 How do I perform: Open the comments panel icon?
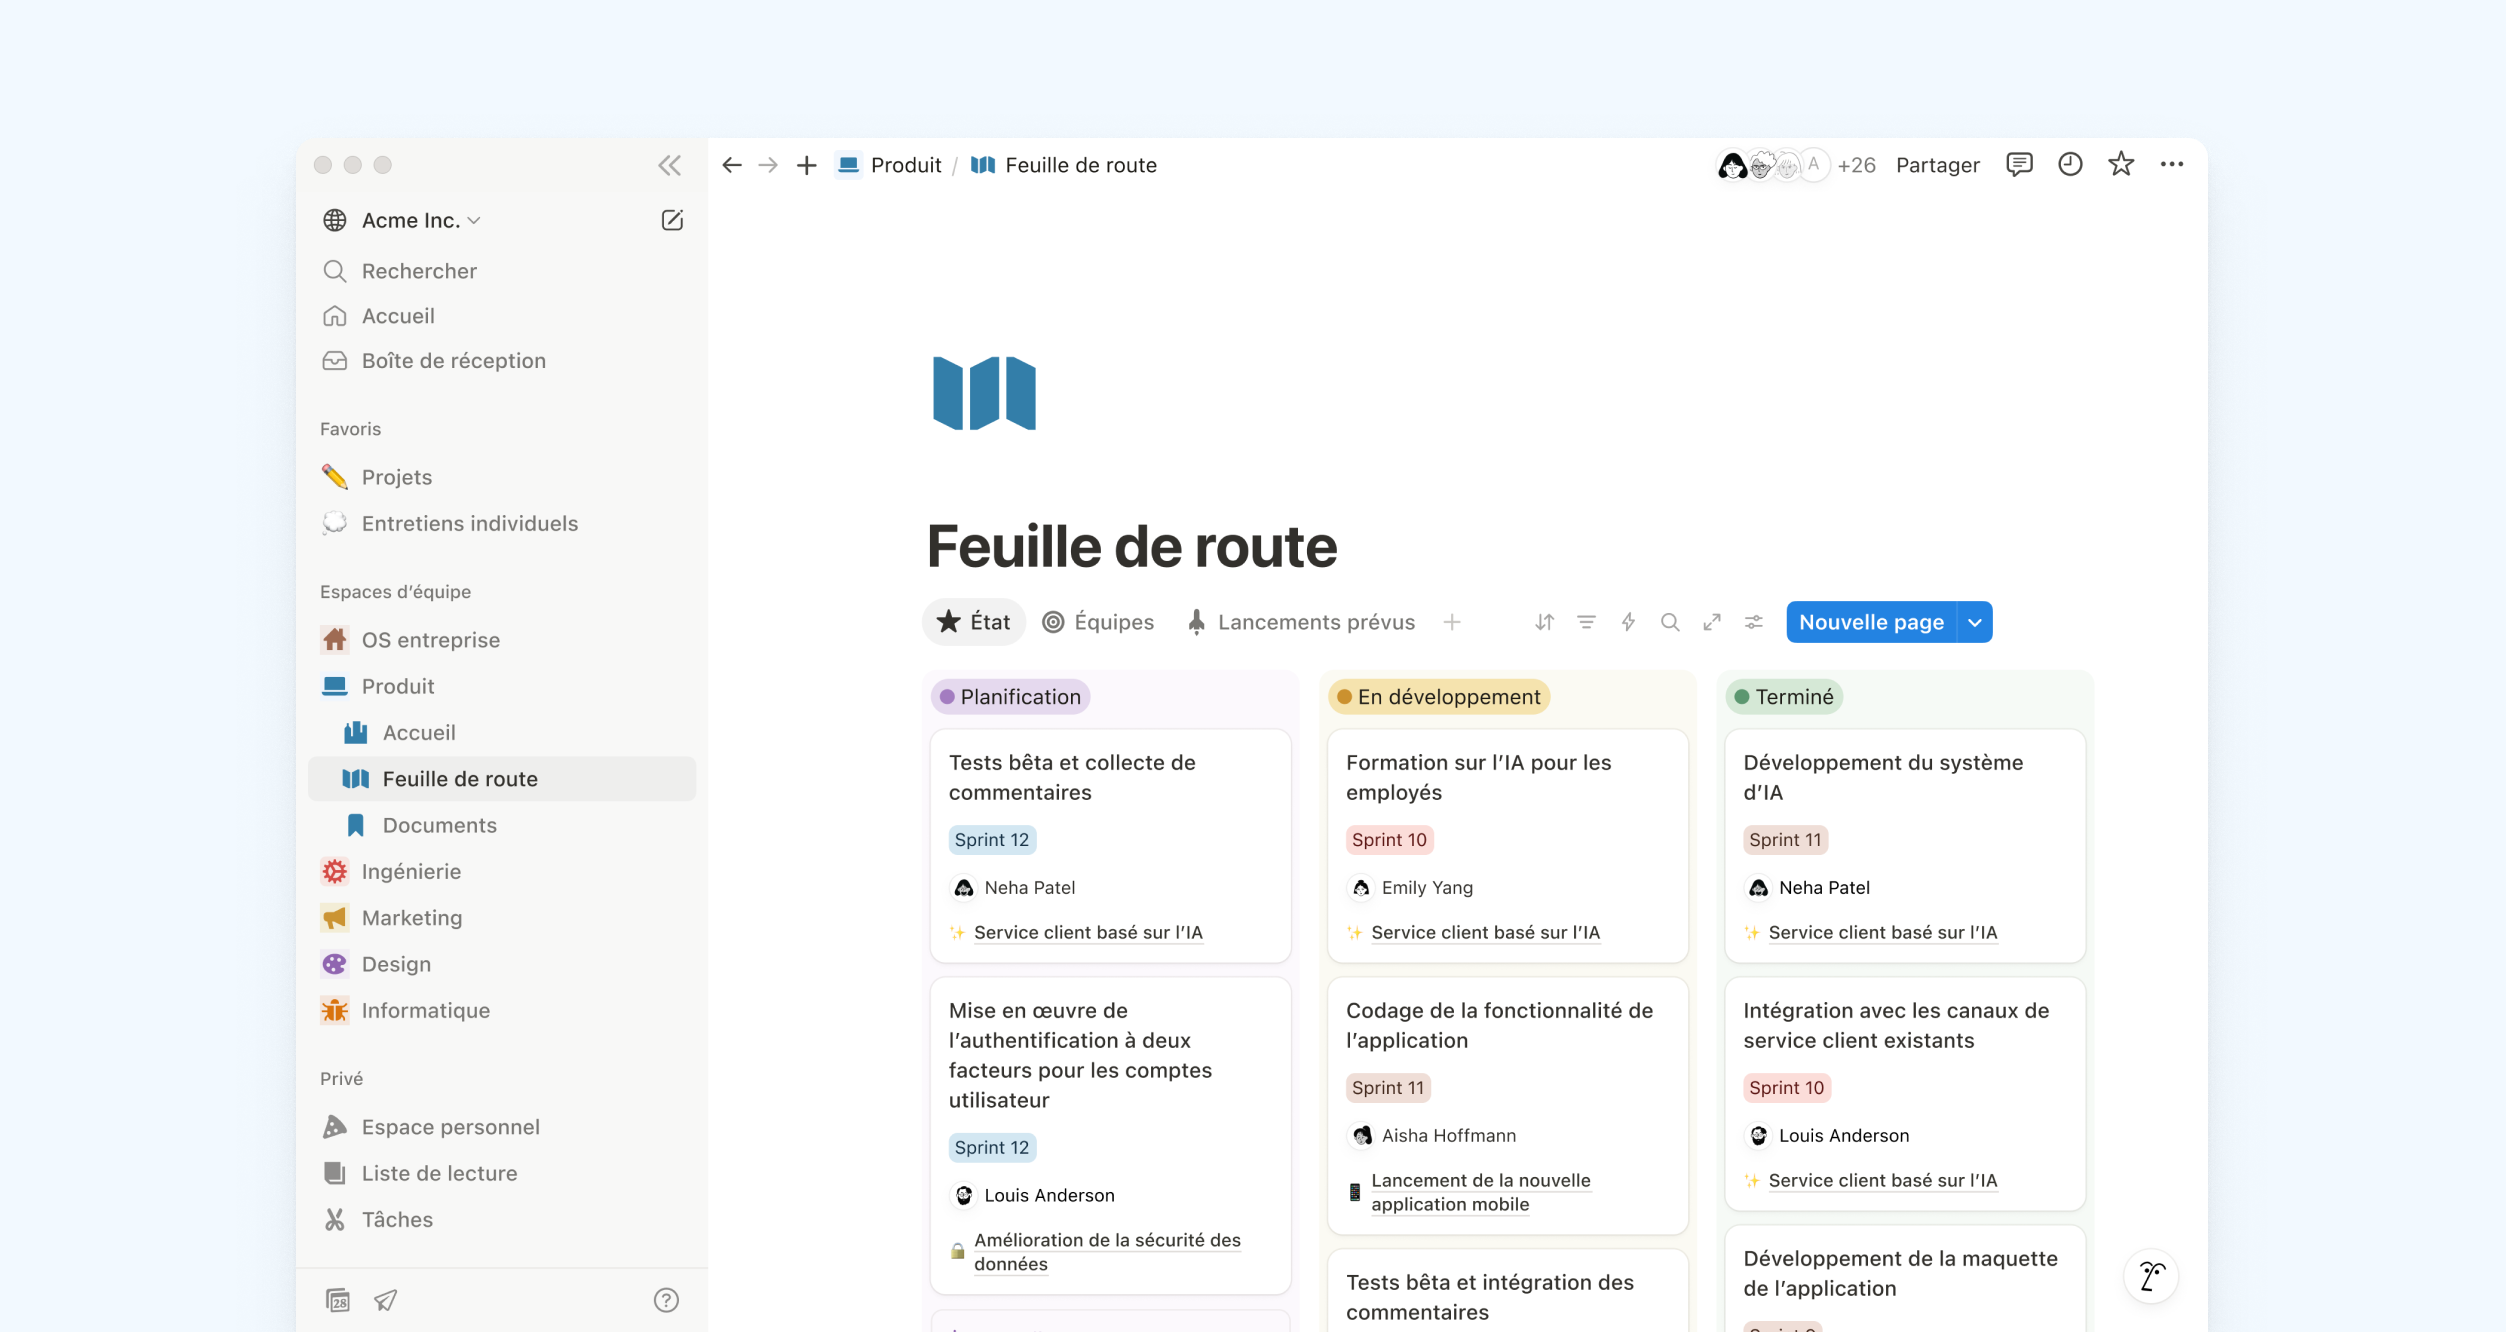(x=2019, y=165)
